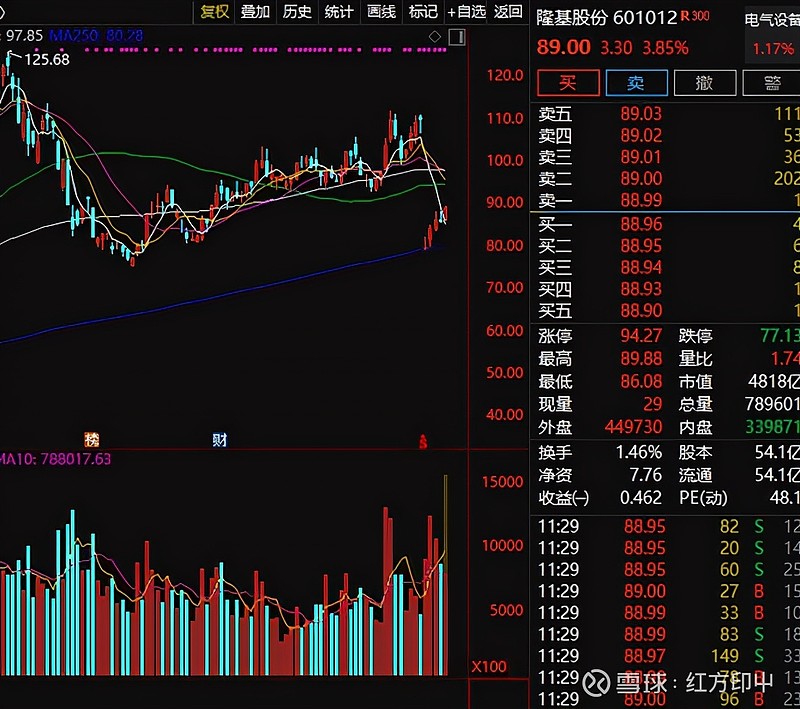Screen dimensions: 800x709
Task: Toggle 复权 price adjustment
Action: [214, 11]
